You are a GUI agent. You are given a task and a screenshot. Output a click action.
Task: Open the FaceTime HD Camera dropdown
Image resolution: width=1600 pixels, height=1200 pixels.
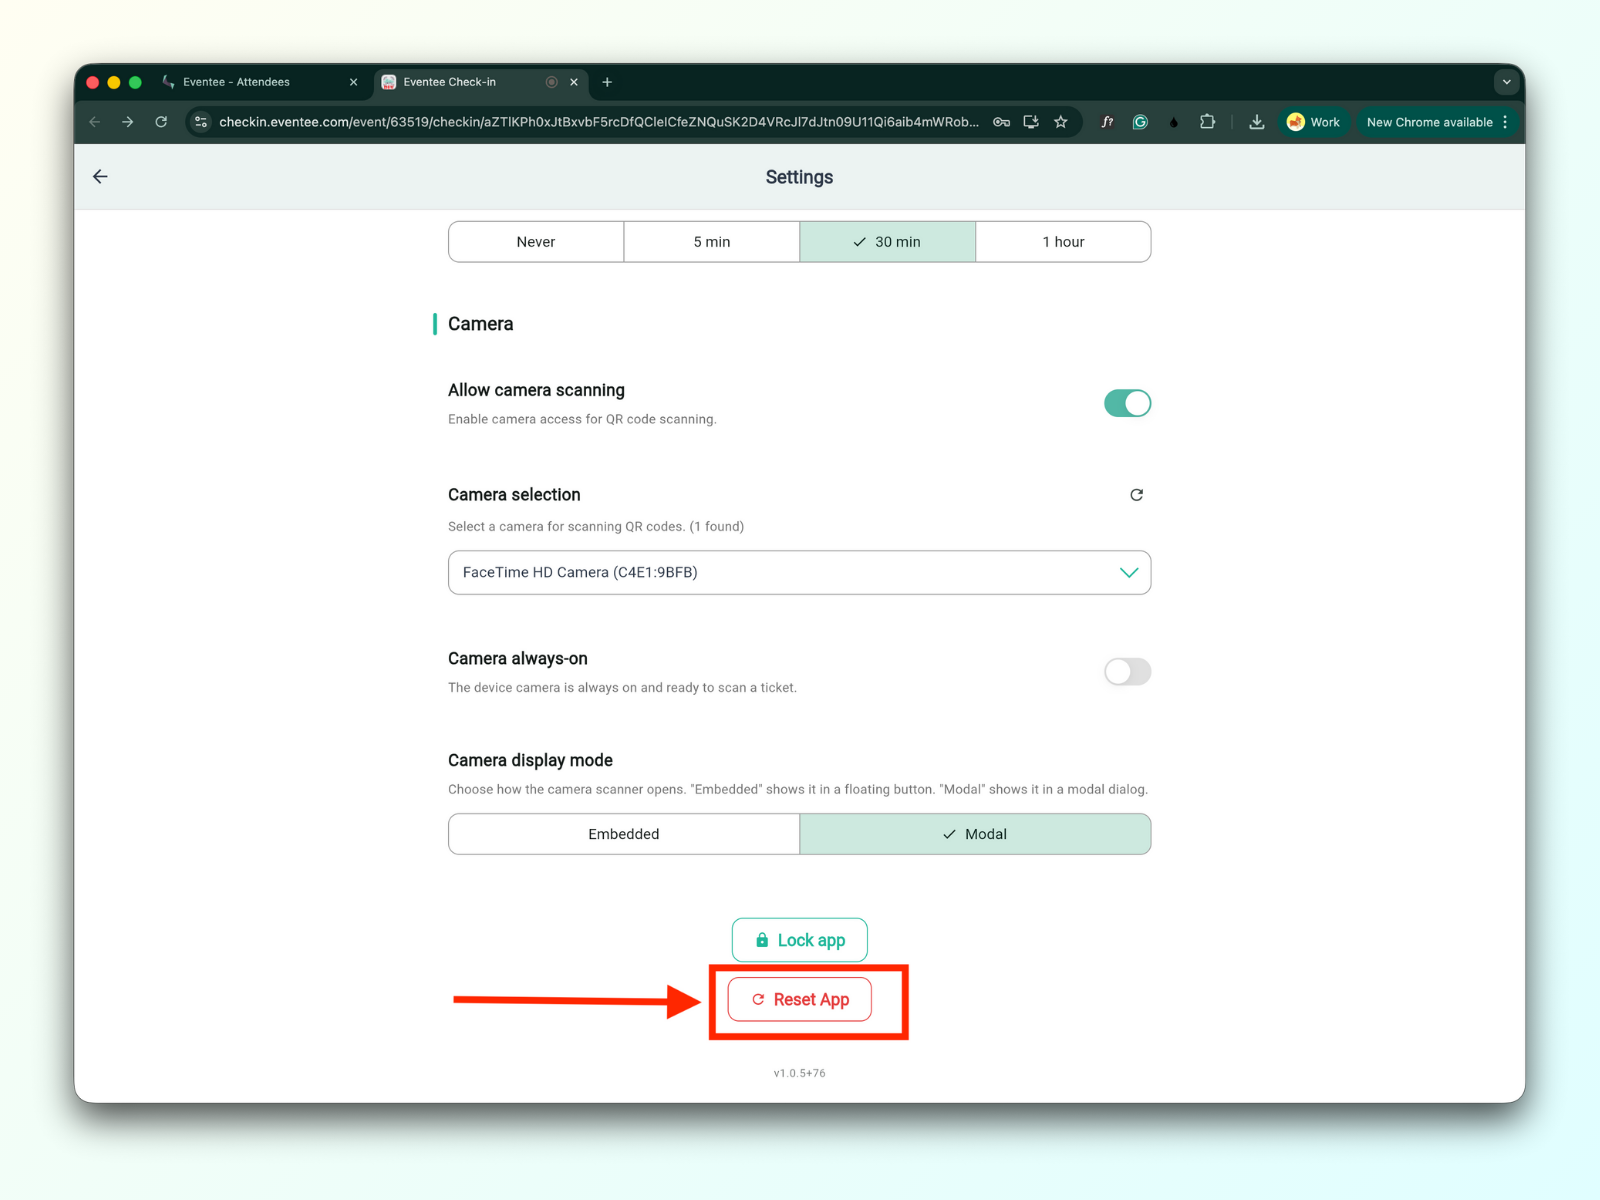[x=799, y=573]
